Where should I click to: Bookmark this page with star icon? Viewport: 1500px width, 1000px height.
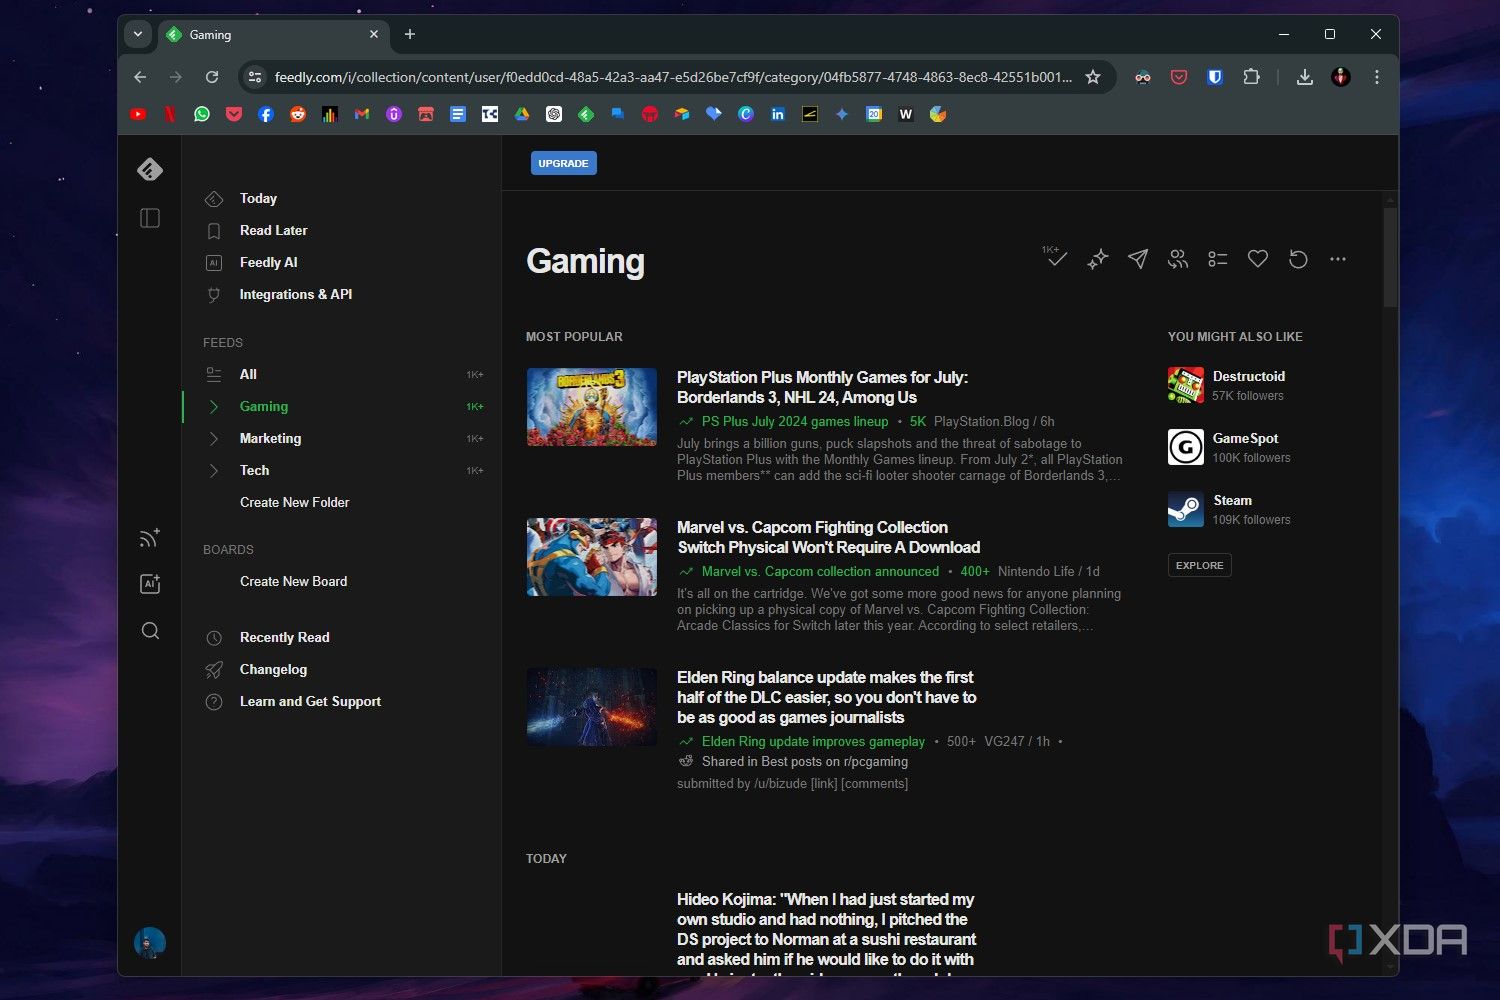[x=1093, y=77]
